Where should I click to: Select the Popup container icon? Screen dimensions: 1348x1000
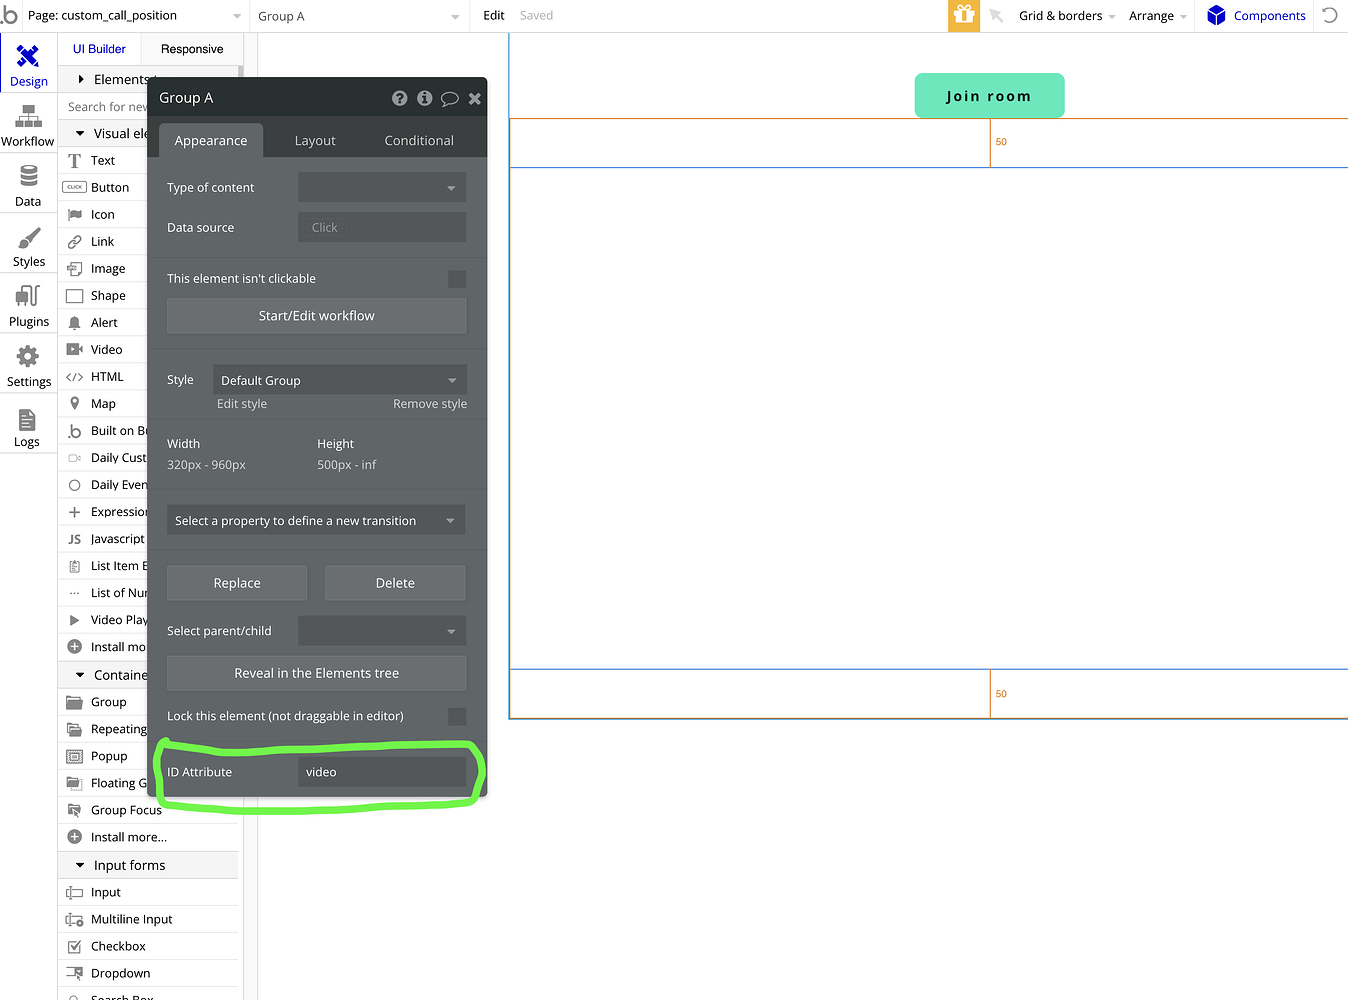click(74, 756)
